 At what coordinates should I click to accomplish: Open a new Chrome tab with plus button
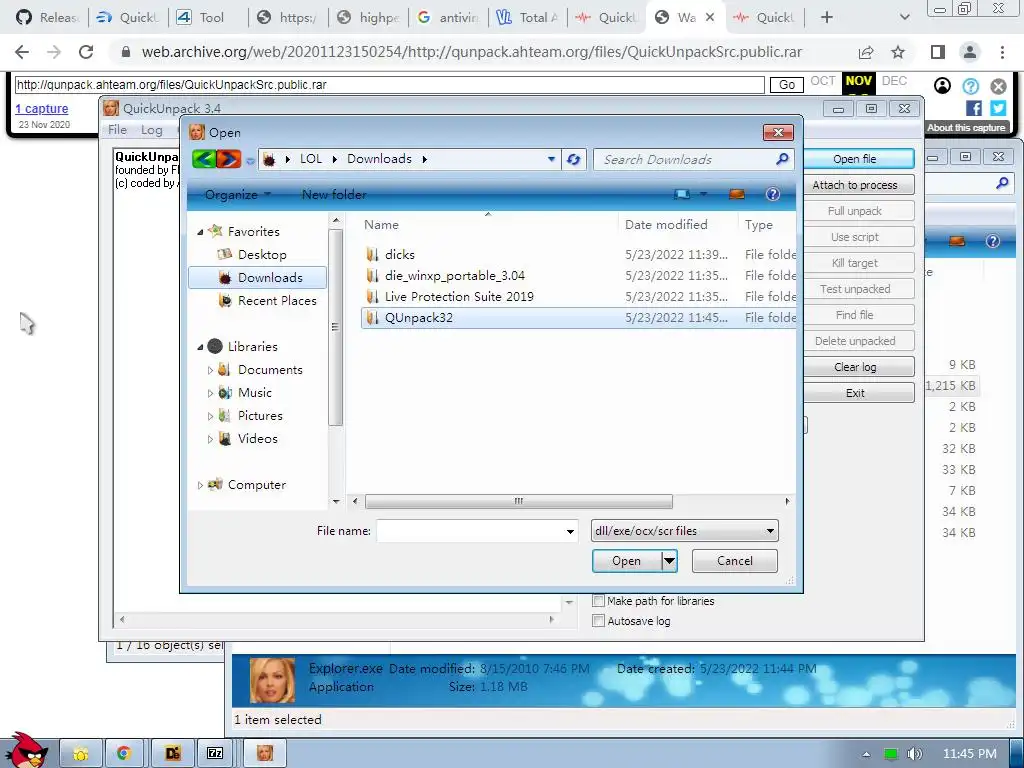pyautogui.click(x=827, y=18)
